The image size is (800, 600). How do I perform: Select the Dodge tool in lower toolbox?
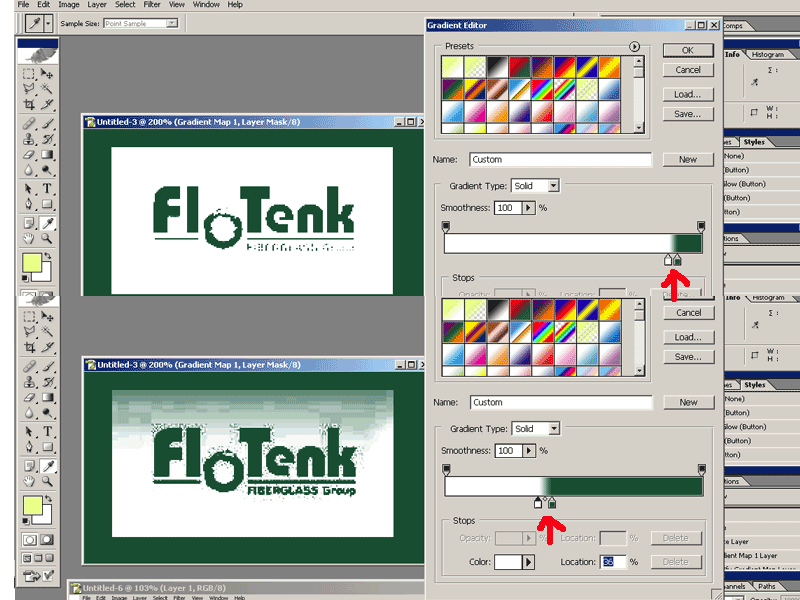(47, 413)
